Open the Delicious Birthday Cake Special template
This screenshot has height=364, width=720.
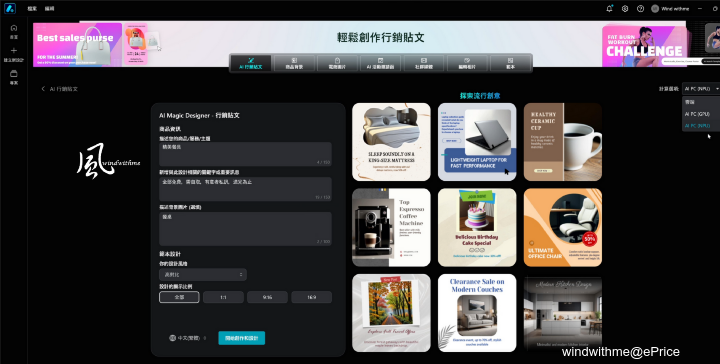477,227
